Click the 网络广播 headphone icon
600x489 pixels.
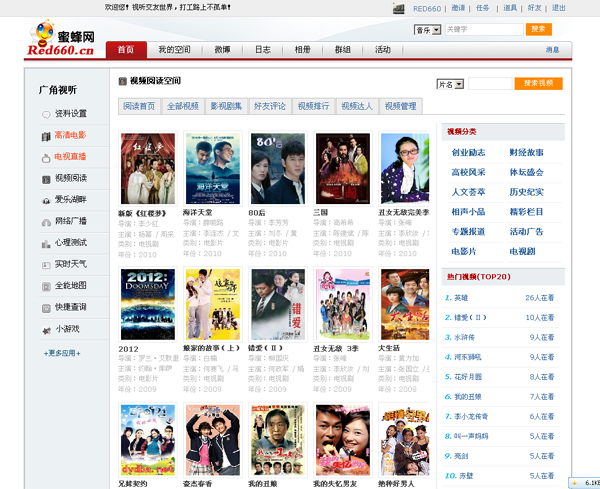point(46,222)
